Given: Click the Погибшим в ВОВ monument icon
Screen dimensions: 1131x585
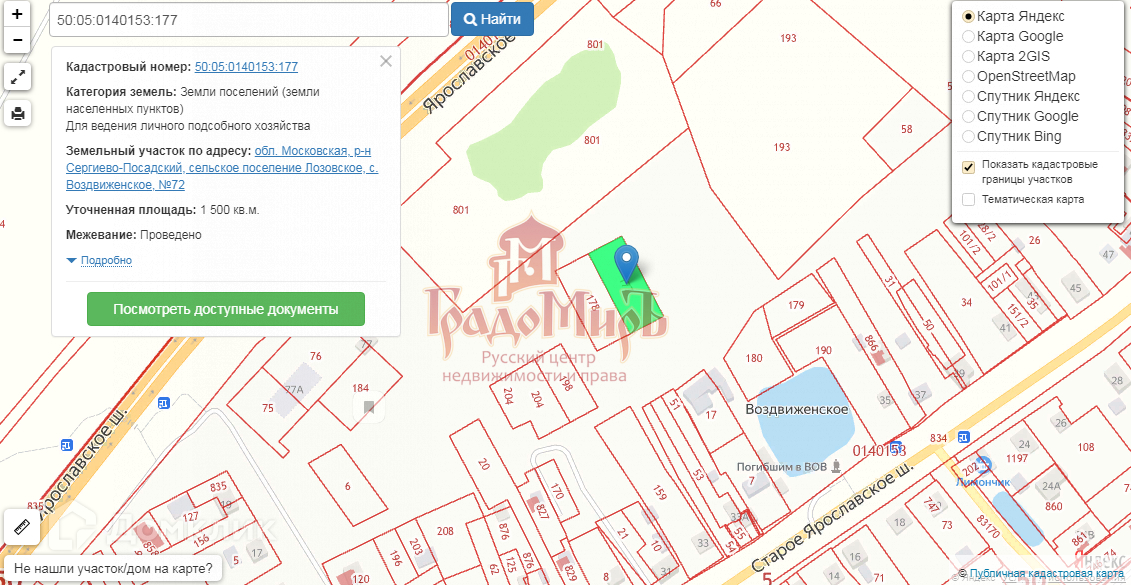Looking at the screenshot, I should (837, 466).
